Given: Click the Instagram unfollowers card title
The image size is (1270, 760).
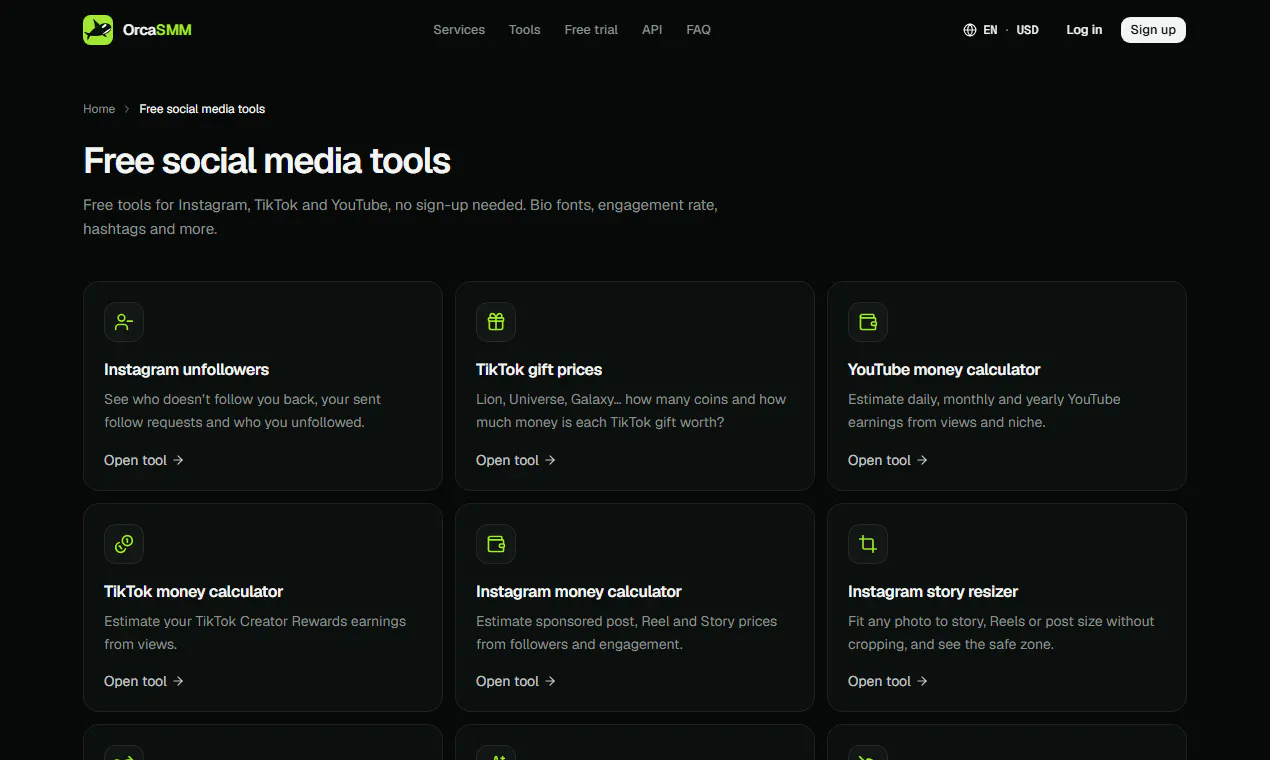Looking at the screenshot, I should tap(187, 370).
